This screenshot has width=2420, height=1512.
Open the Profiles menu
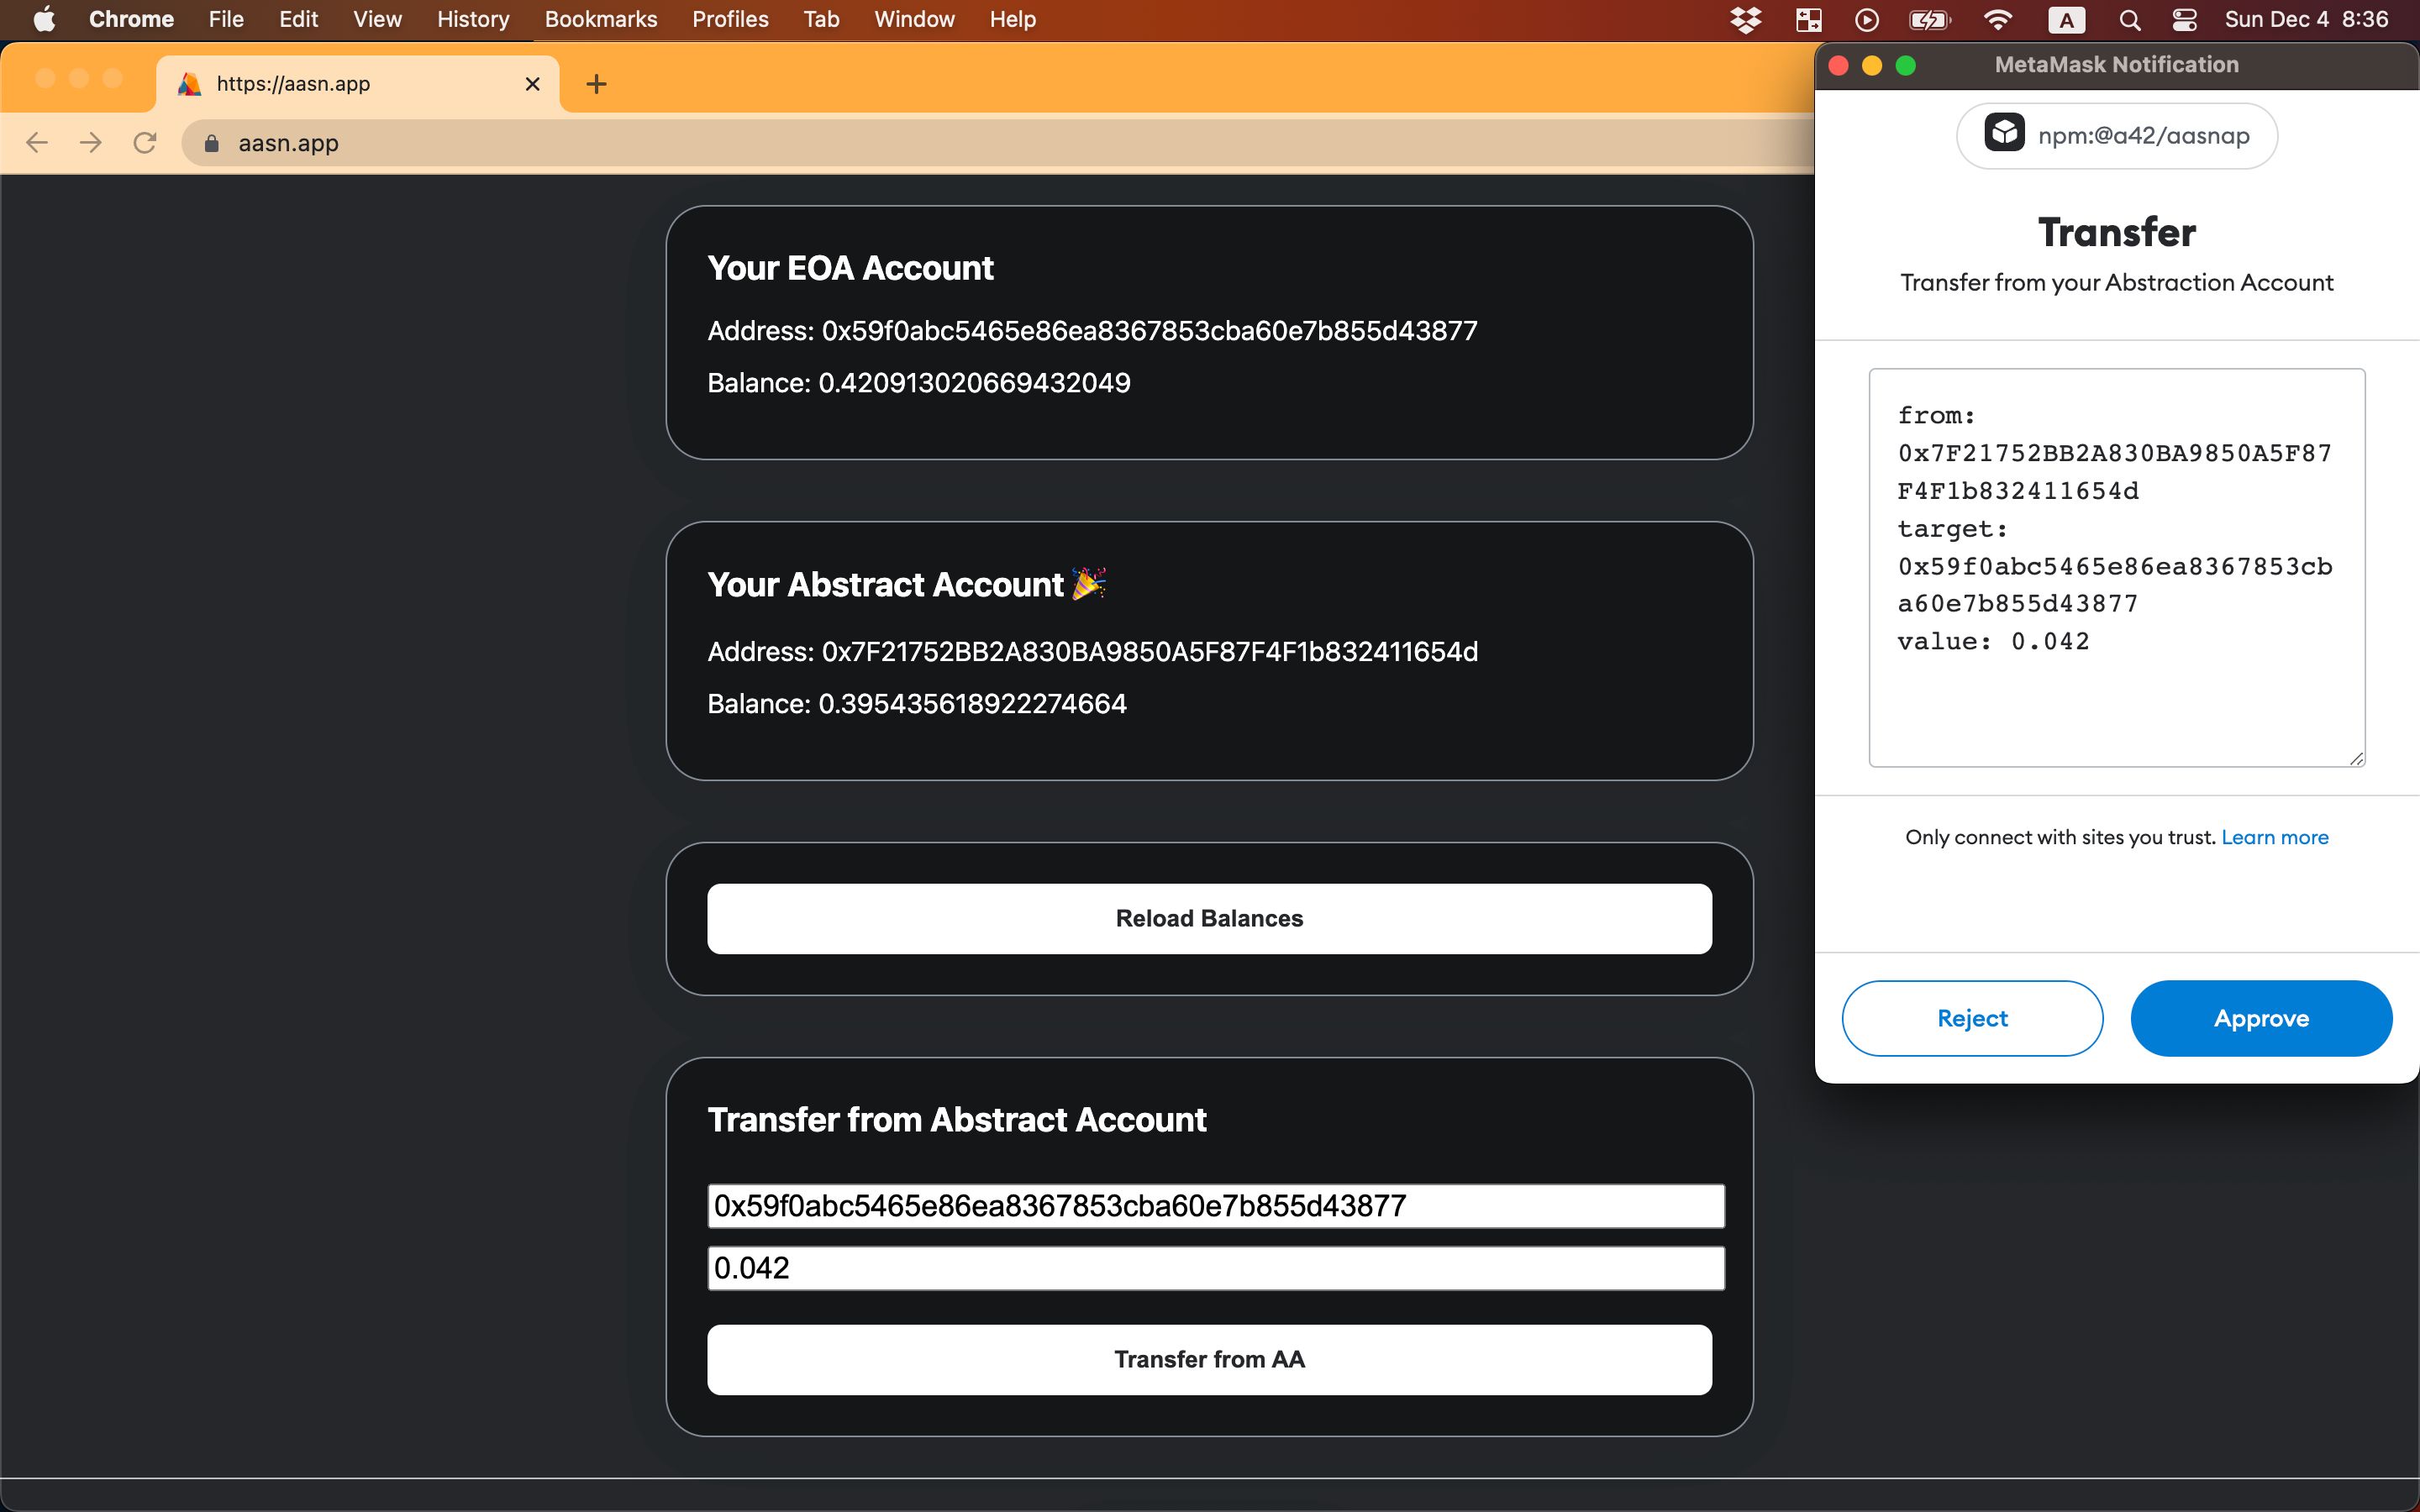[x=730, y=19]
